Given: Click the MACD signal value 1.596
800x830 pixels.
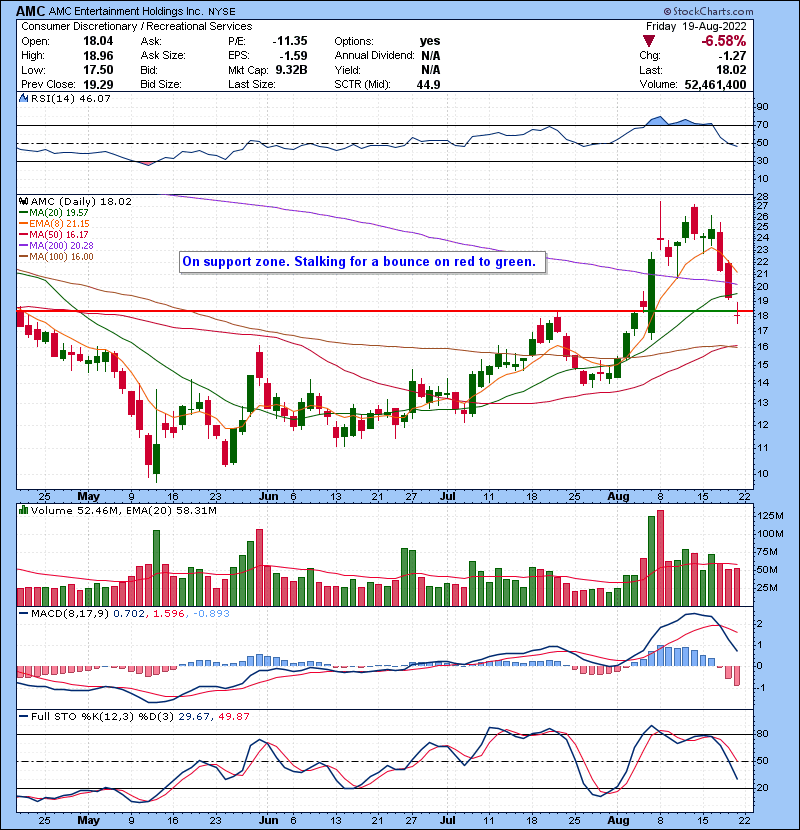Looking at the screenshot, I should [x=169, y=614].
